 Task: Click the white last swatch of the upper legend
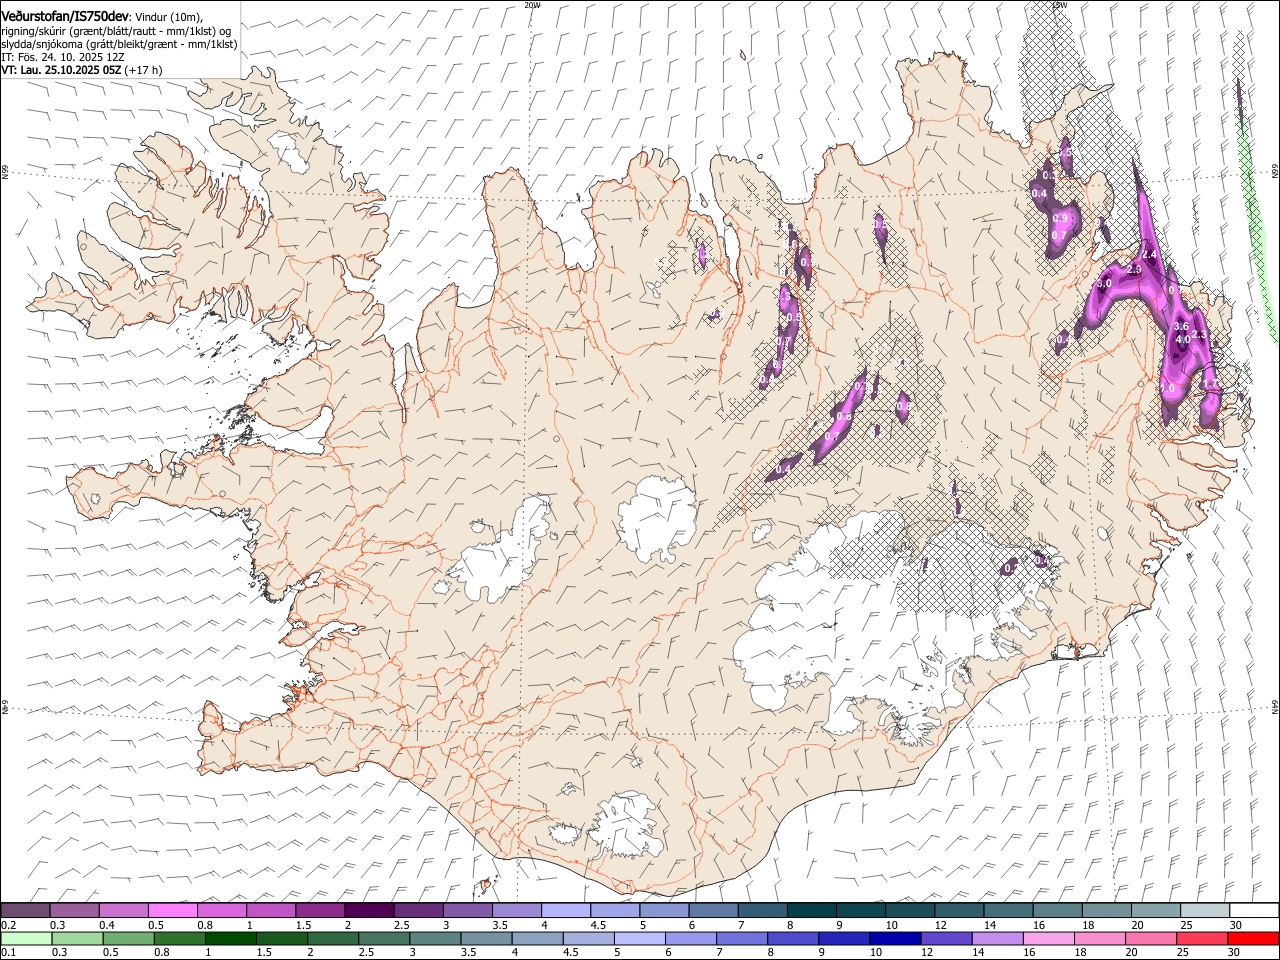[1254, 910]
